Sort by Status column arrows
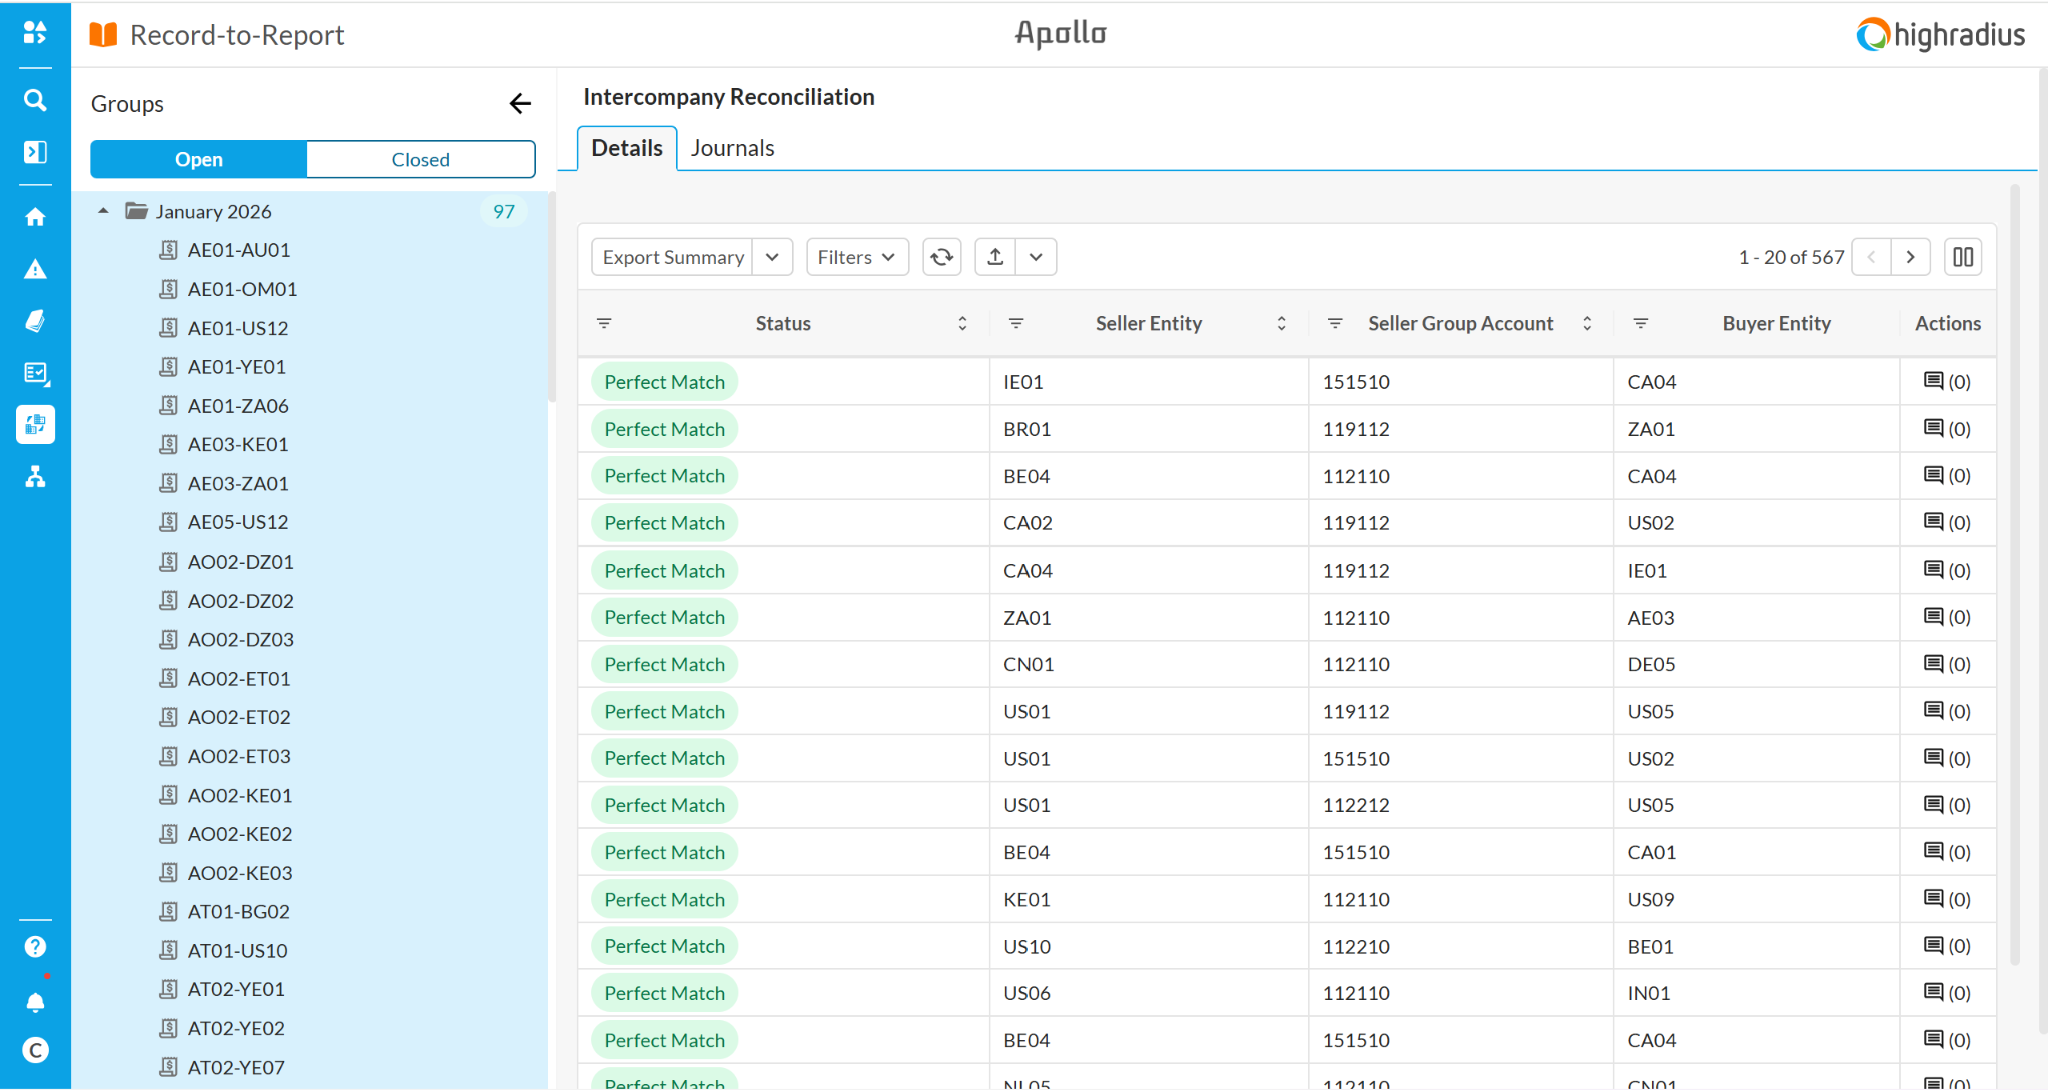 [x=962, y=323]
